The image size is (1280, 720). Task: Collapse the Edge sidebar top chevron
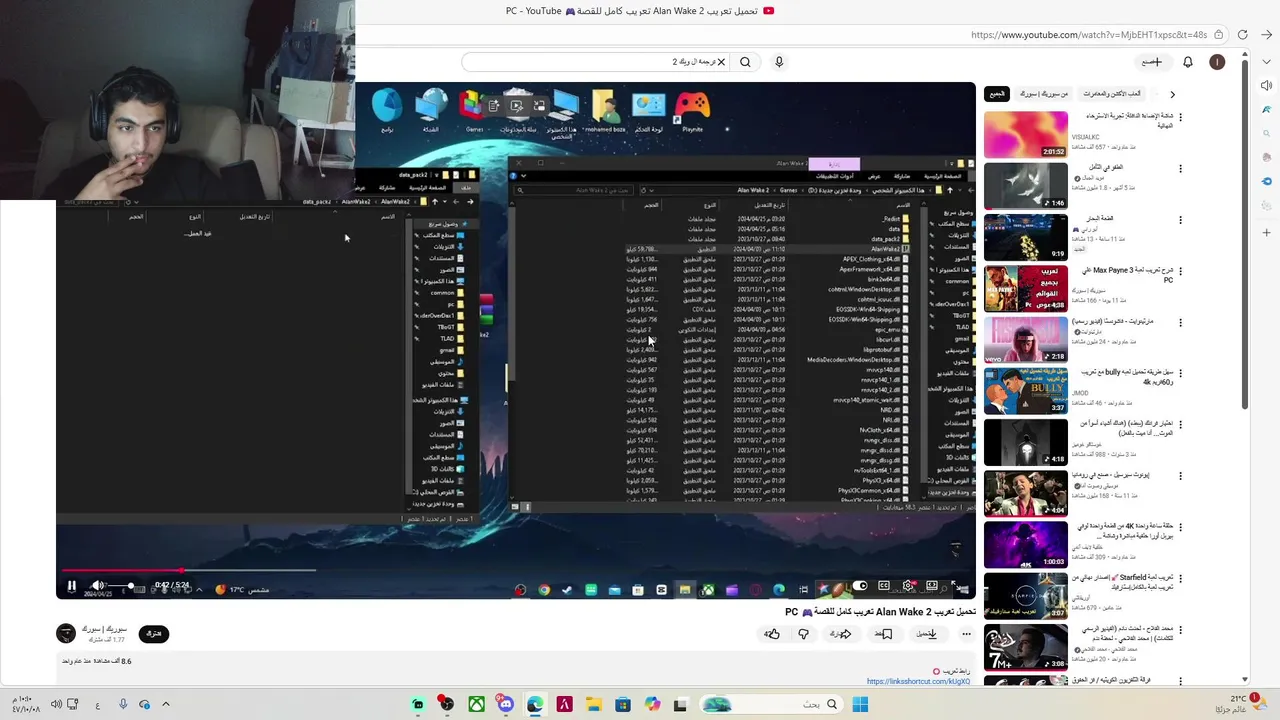coord(1266,62)
